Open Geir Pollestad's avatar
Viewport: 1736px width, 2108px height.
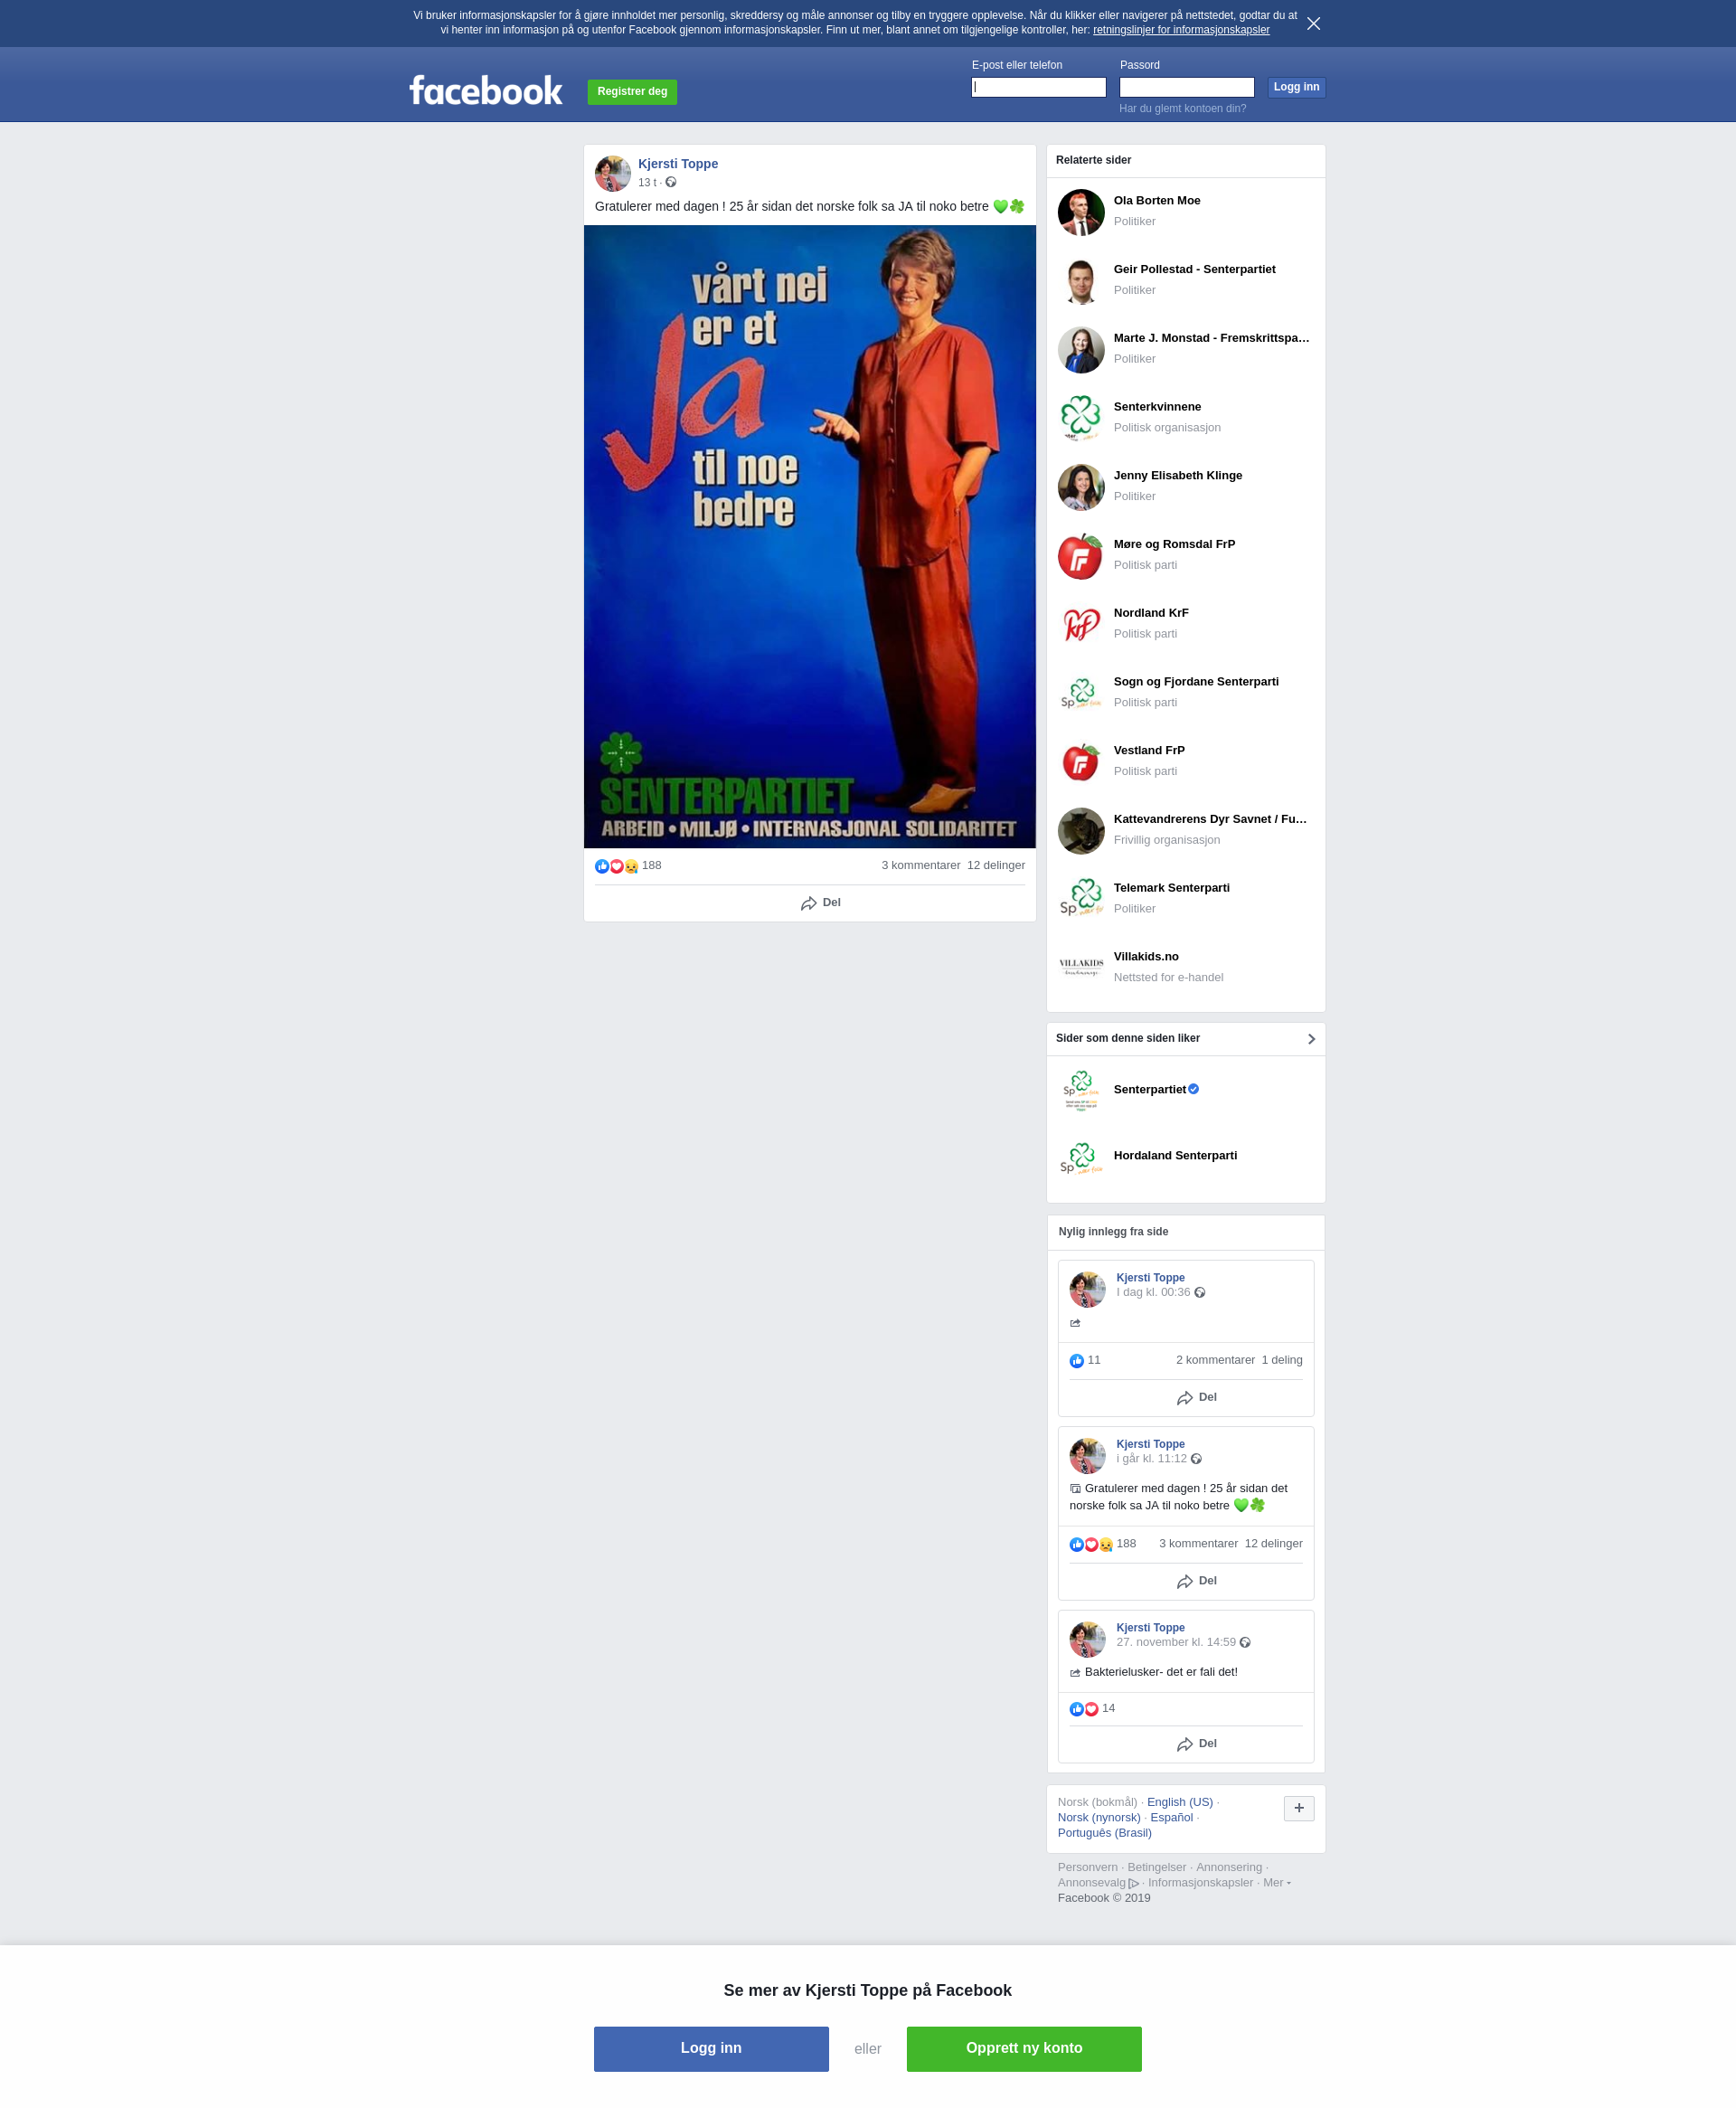tap(1081, 281)
